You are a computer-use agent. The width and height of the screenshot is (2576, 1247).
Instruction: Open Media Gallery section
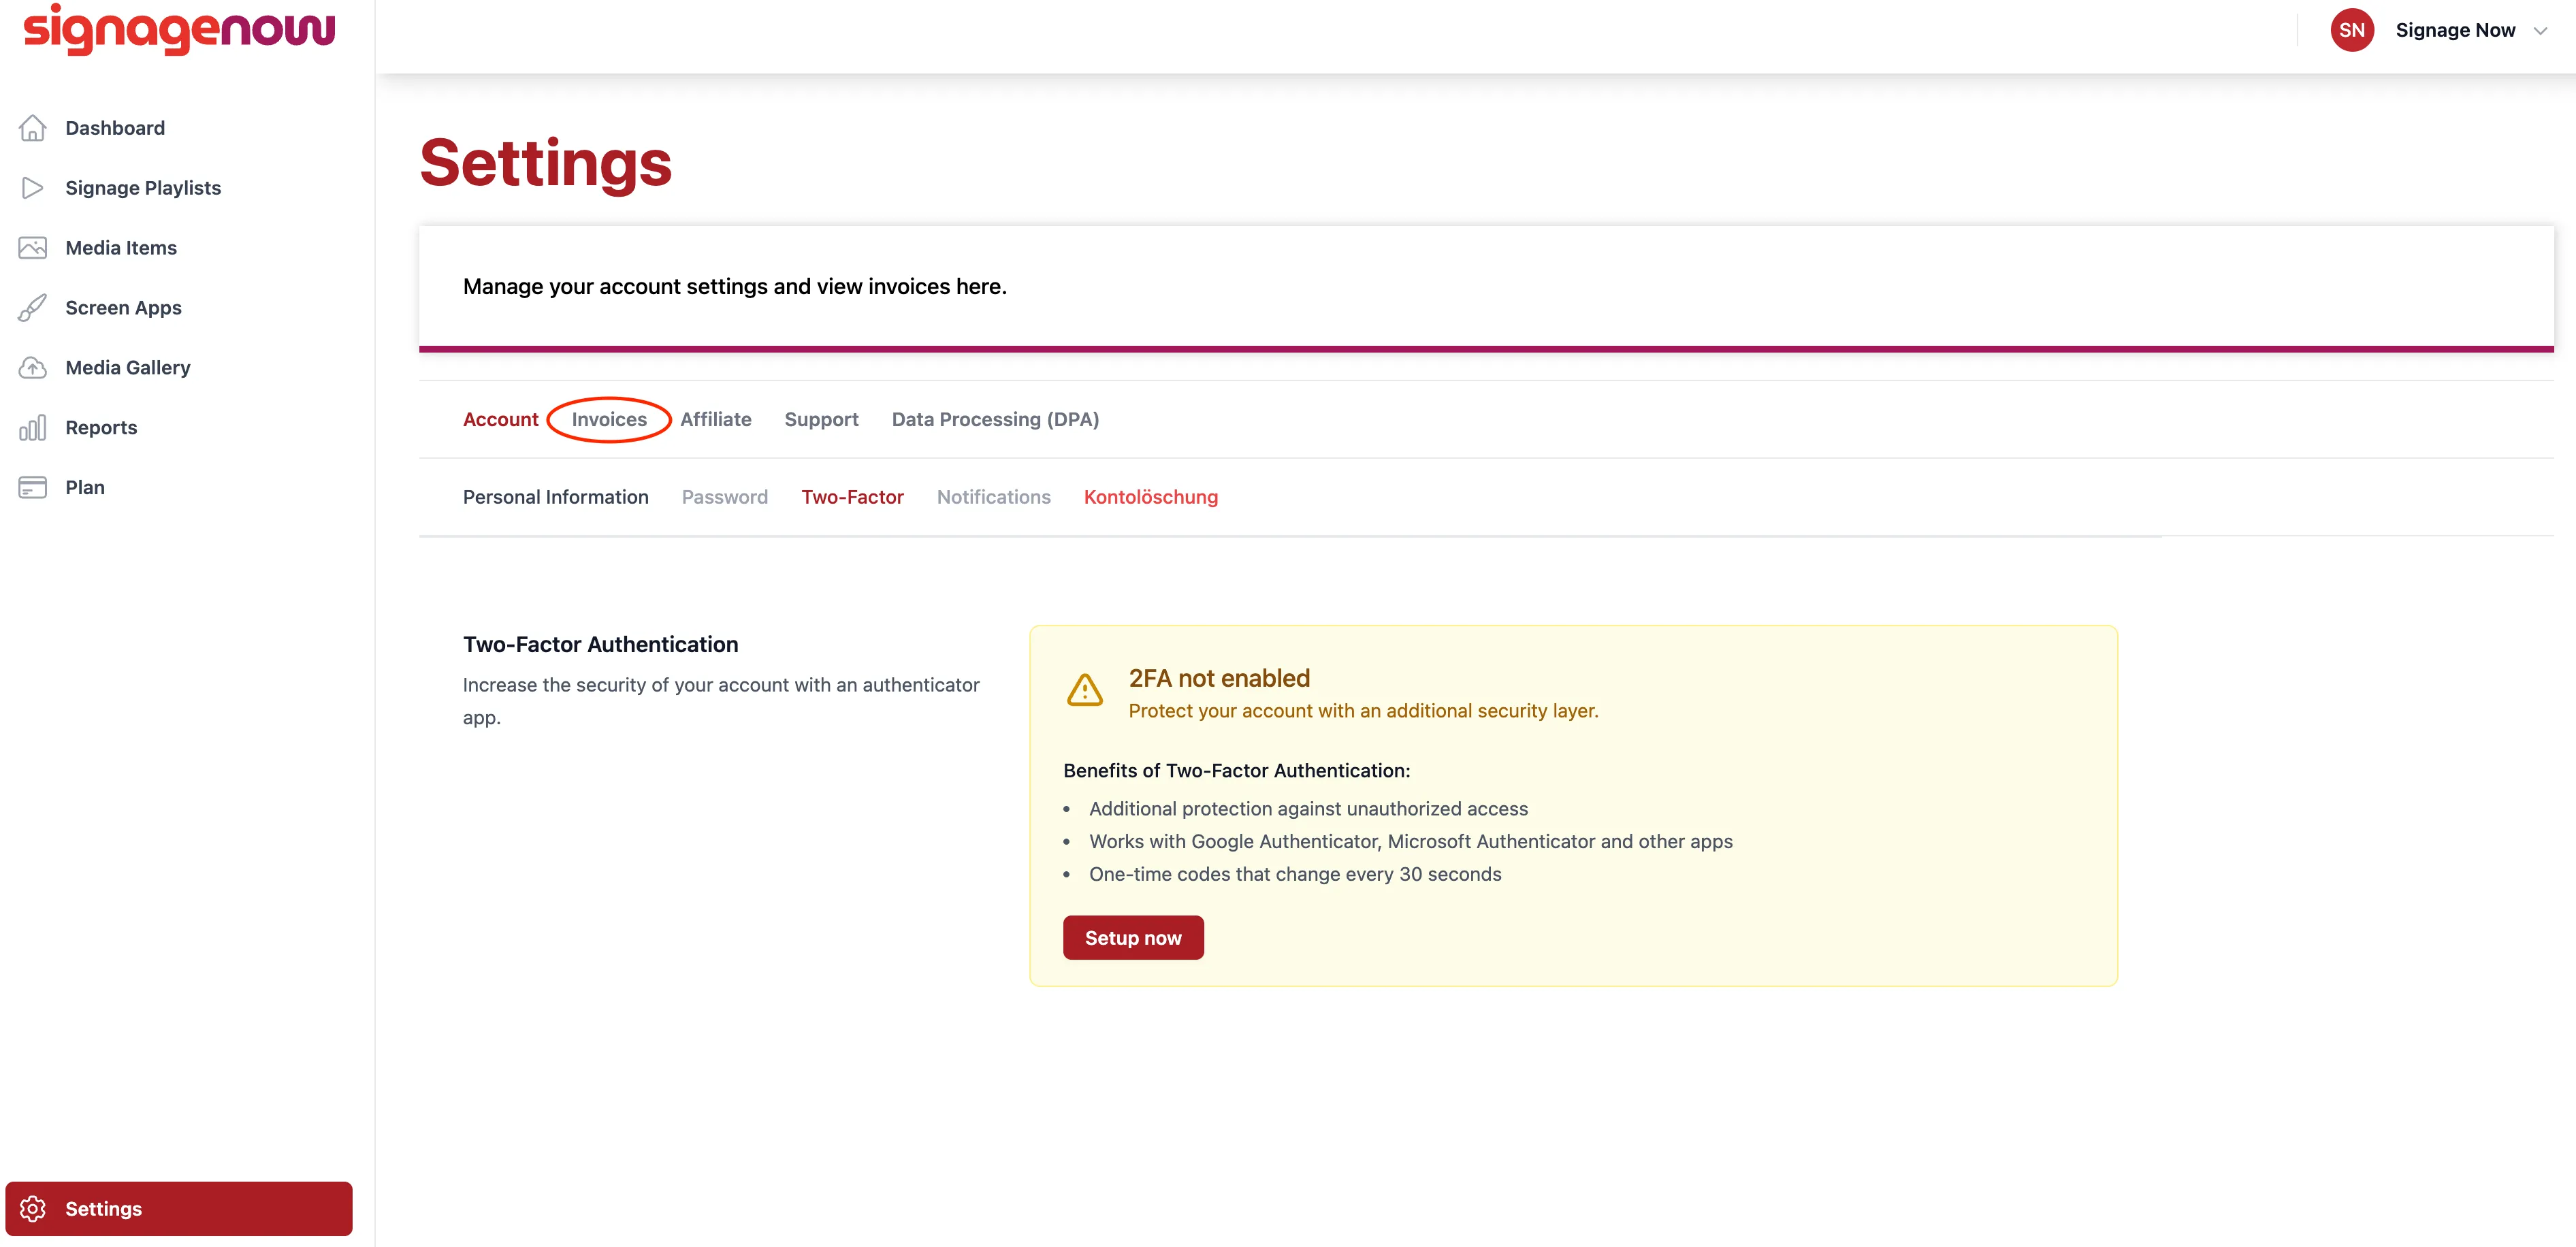tap(128, 368)
